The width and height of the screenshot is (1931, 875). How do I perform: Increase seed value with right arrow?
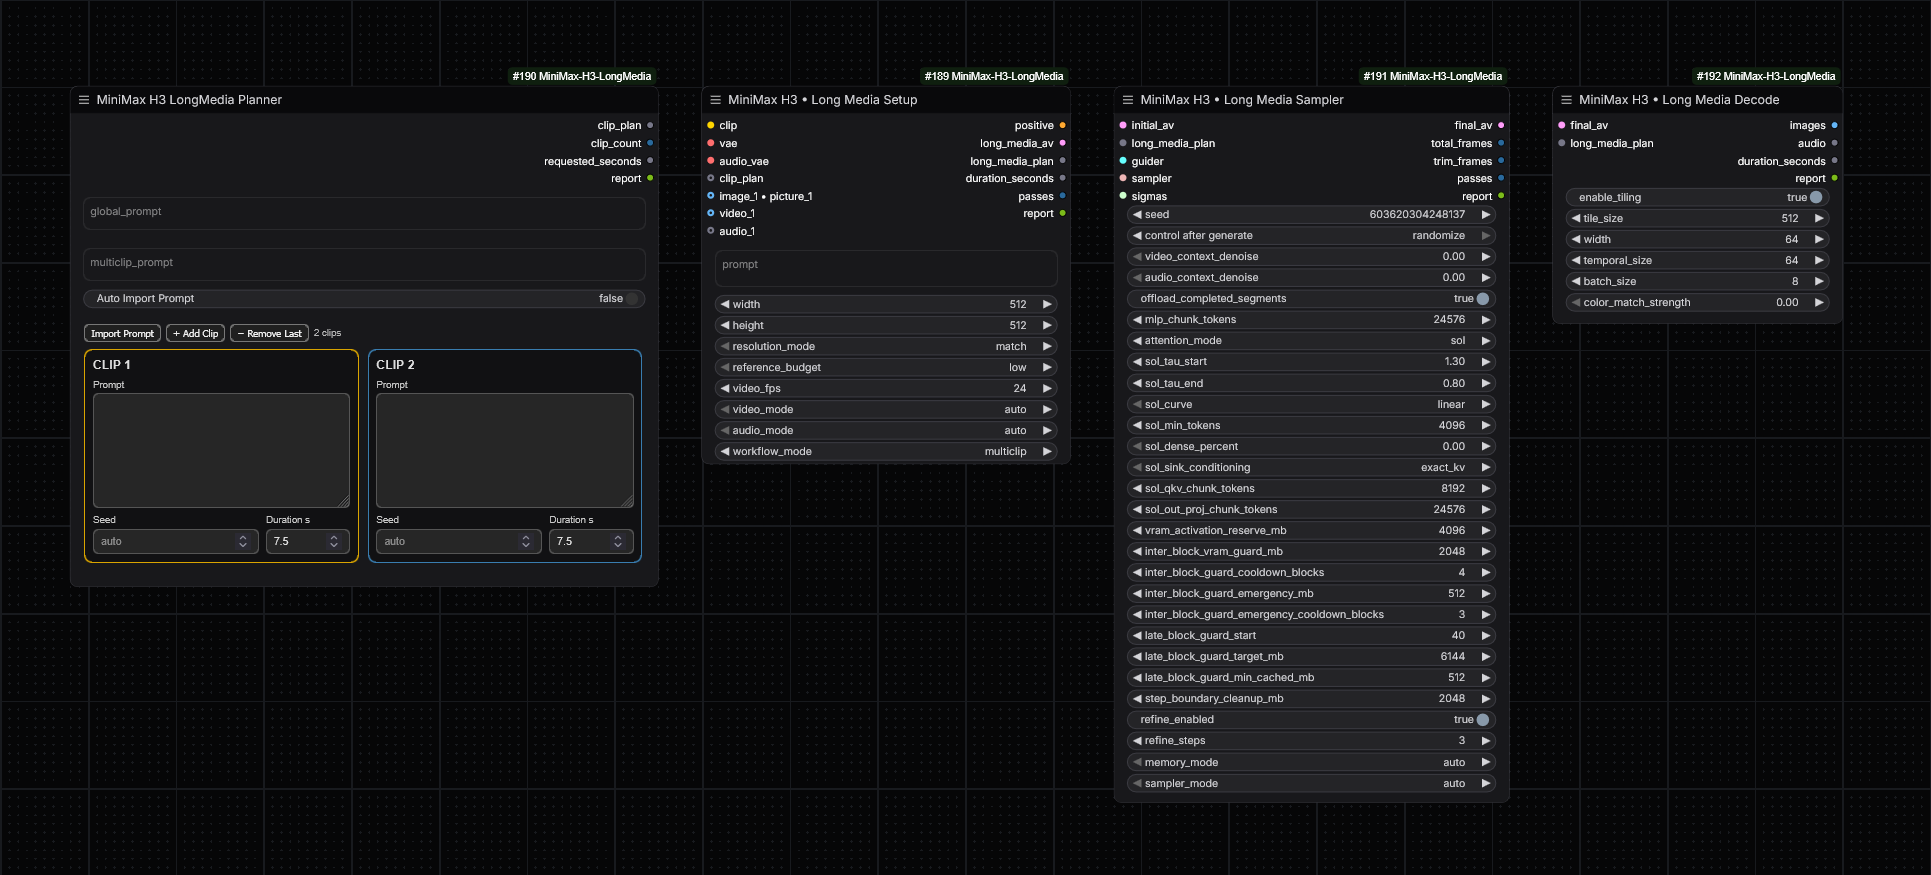(1486, 215)
